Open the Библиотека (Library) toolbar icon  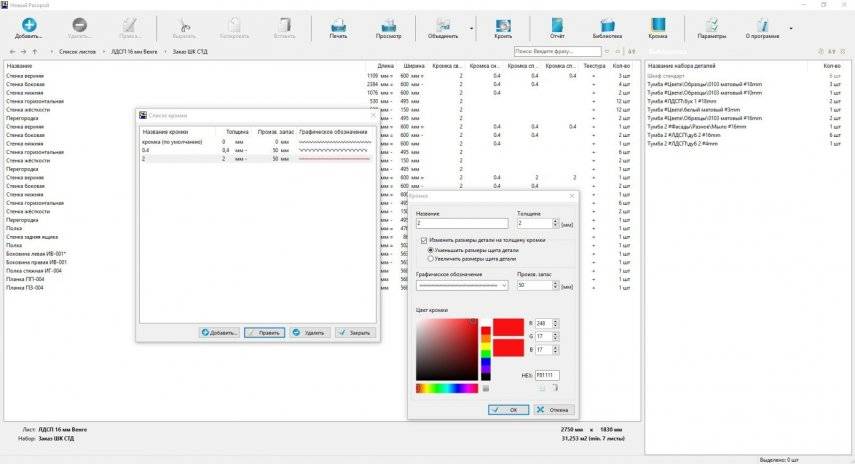606,25
